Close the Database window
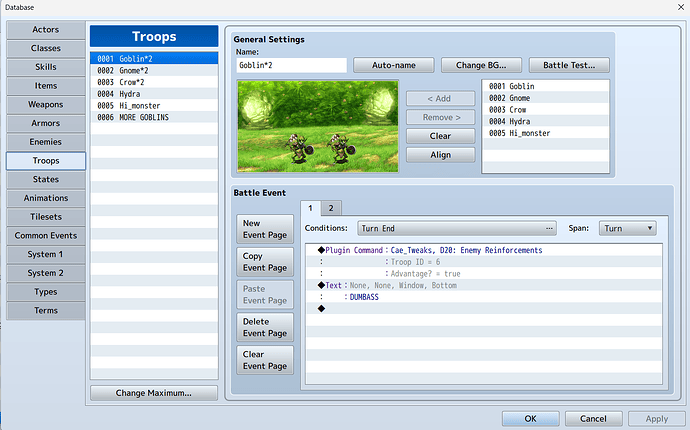The width and height of the screenshot is (690, 430). point(680,7)
